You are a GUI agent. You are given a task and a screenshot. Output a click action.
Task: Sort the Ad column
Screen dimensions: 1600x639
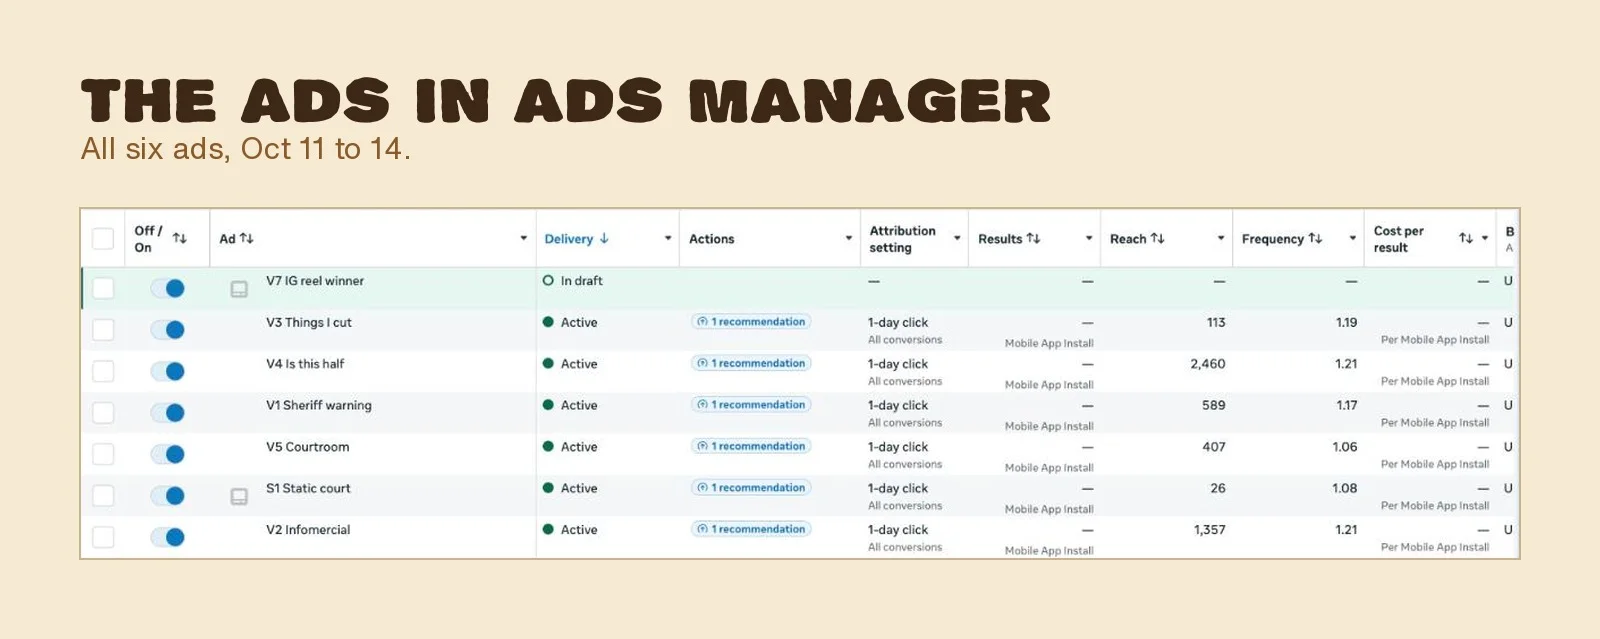point(247,238)
